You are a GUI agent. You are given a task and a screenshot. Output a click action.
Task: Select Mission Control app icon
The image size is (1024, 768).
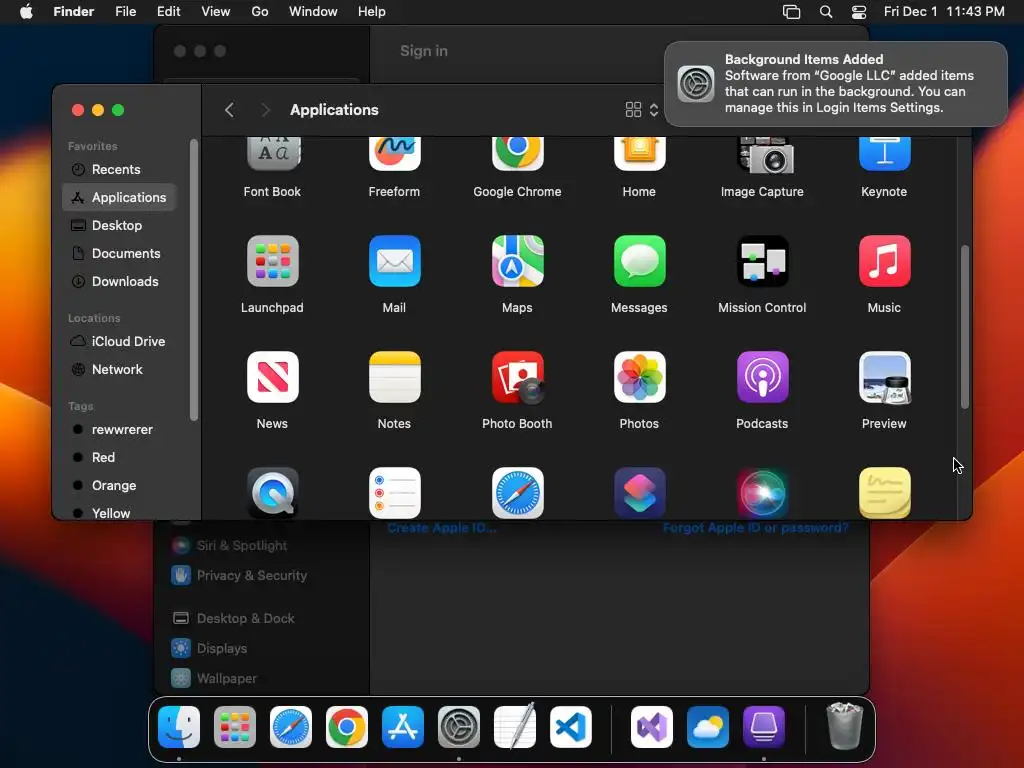coord(762,261)
